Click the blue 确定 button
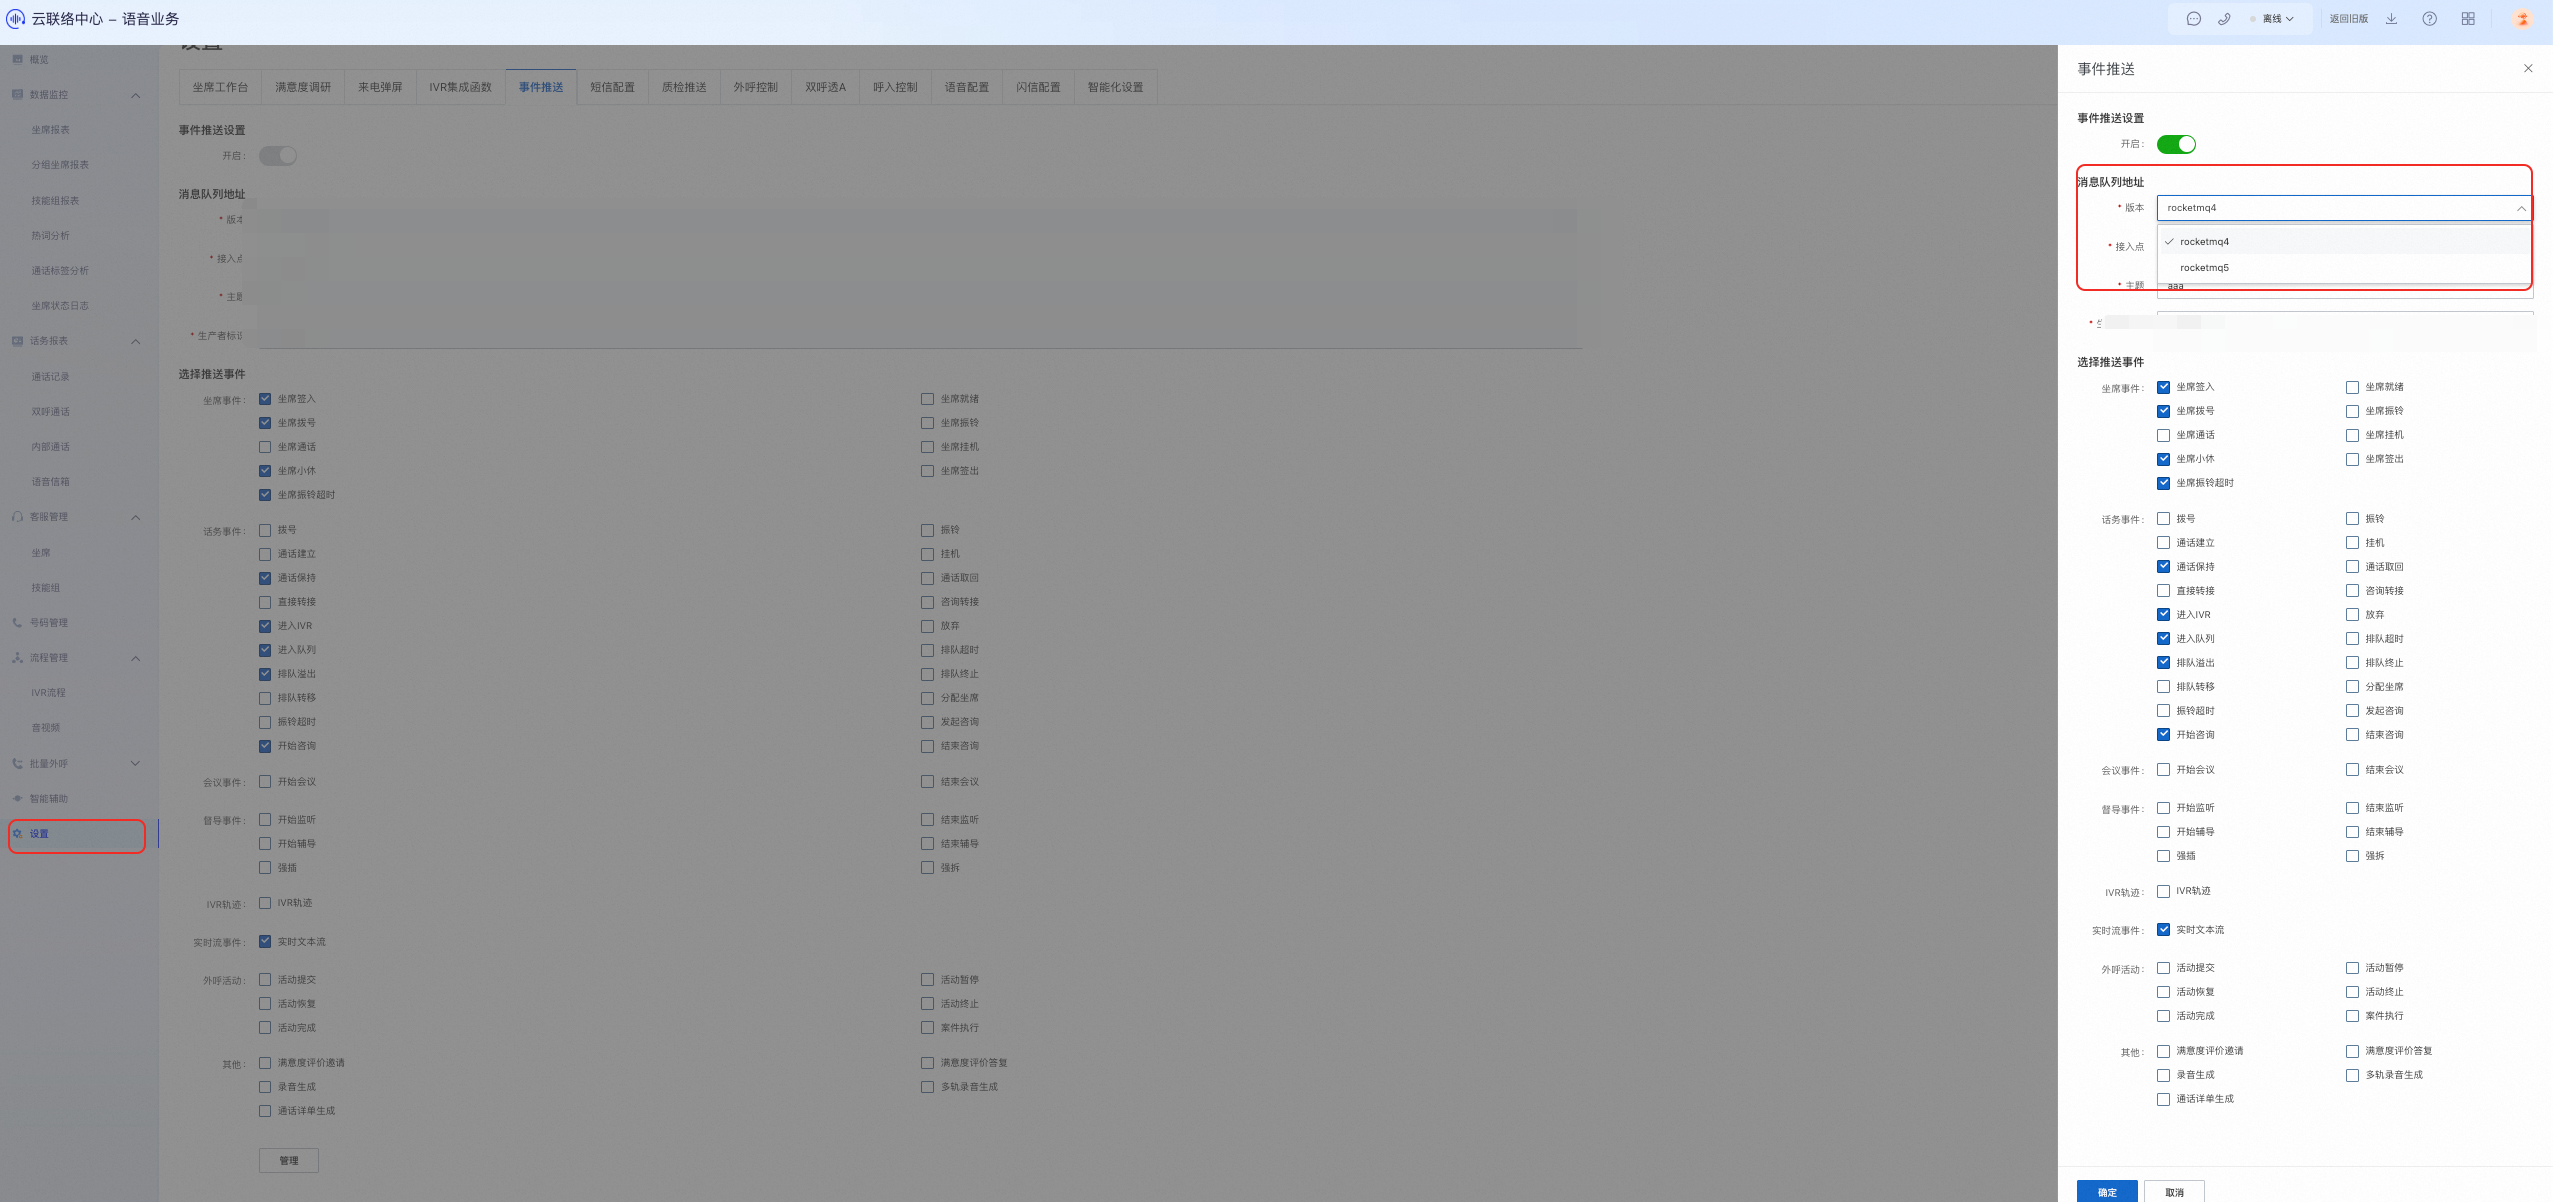Screen dimensions: 2553x1202 (2107, 1191)
